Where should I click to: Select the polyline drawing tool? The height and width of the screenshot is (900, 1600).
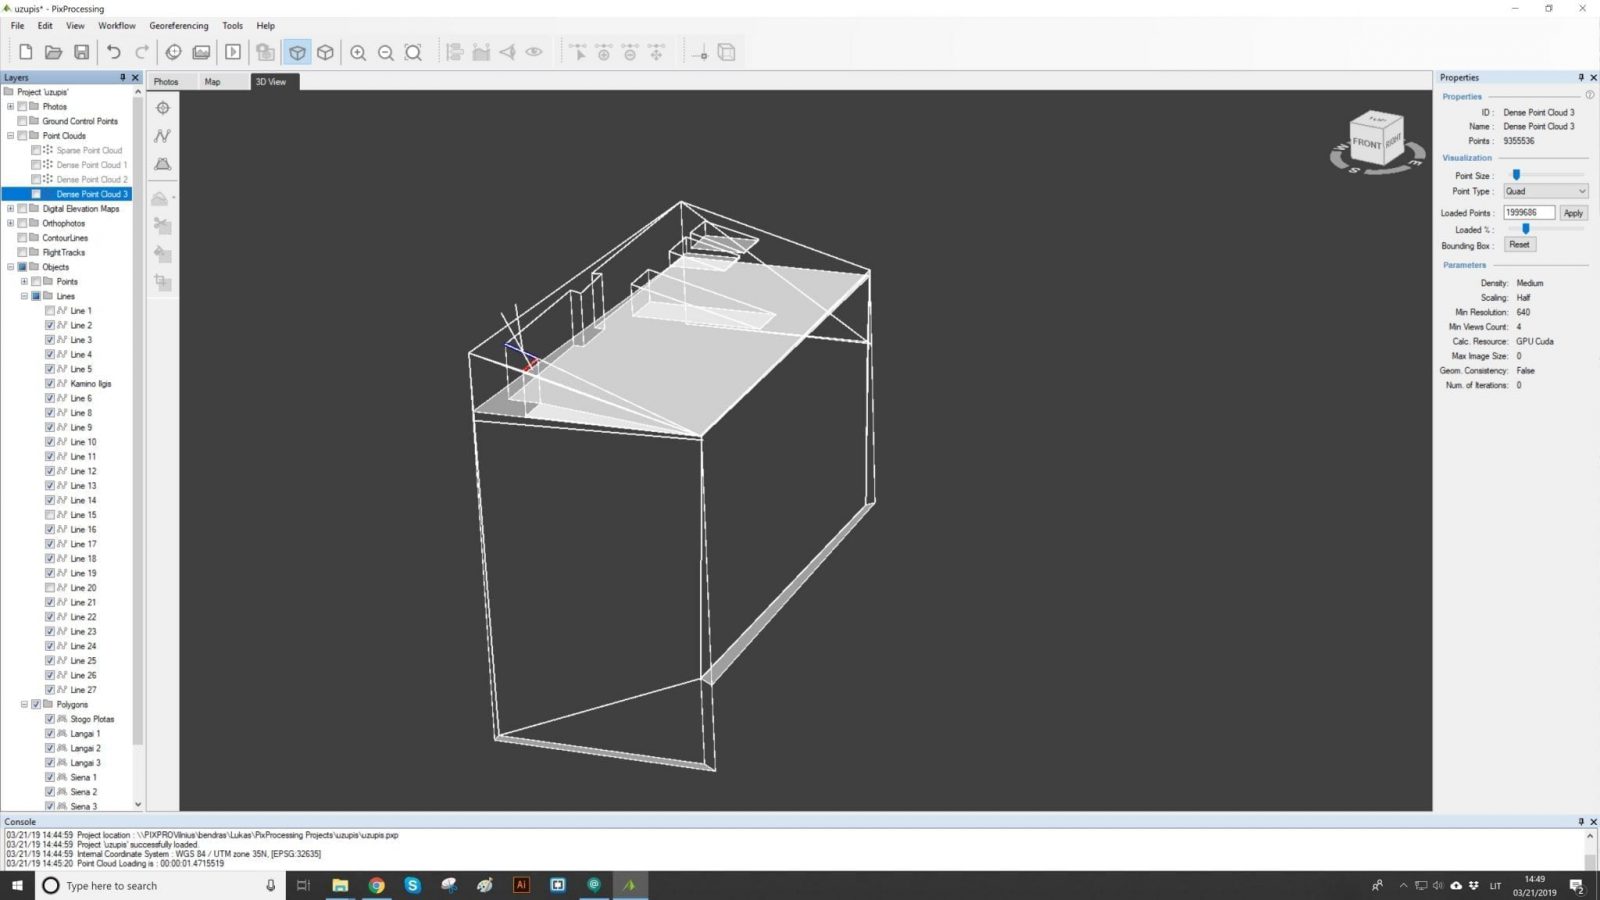pos(162,135)
